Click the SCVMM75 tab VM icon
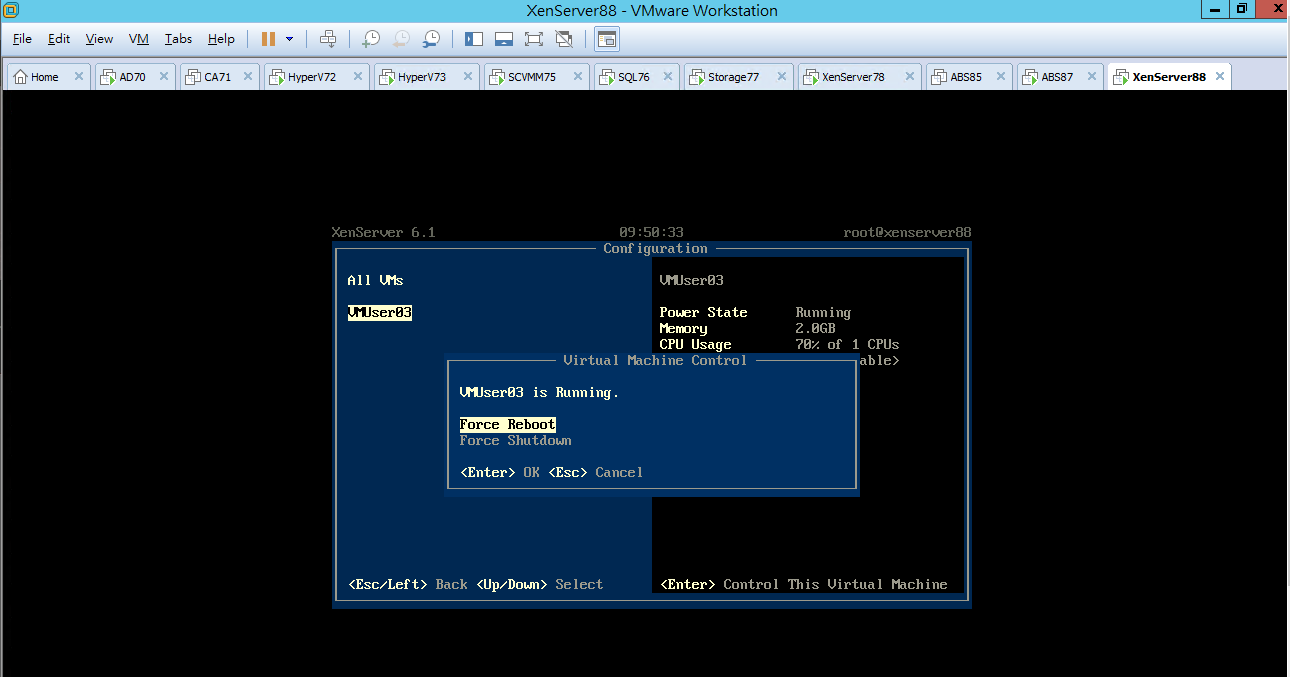Image resolution: width=1290 pixels, height=677 pixels. pyautogui.click(x=497, y=77)
